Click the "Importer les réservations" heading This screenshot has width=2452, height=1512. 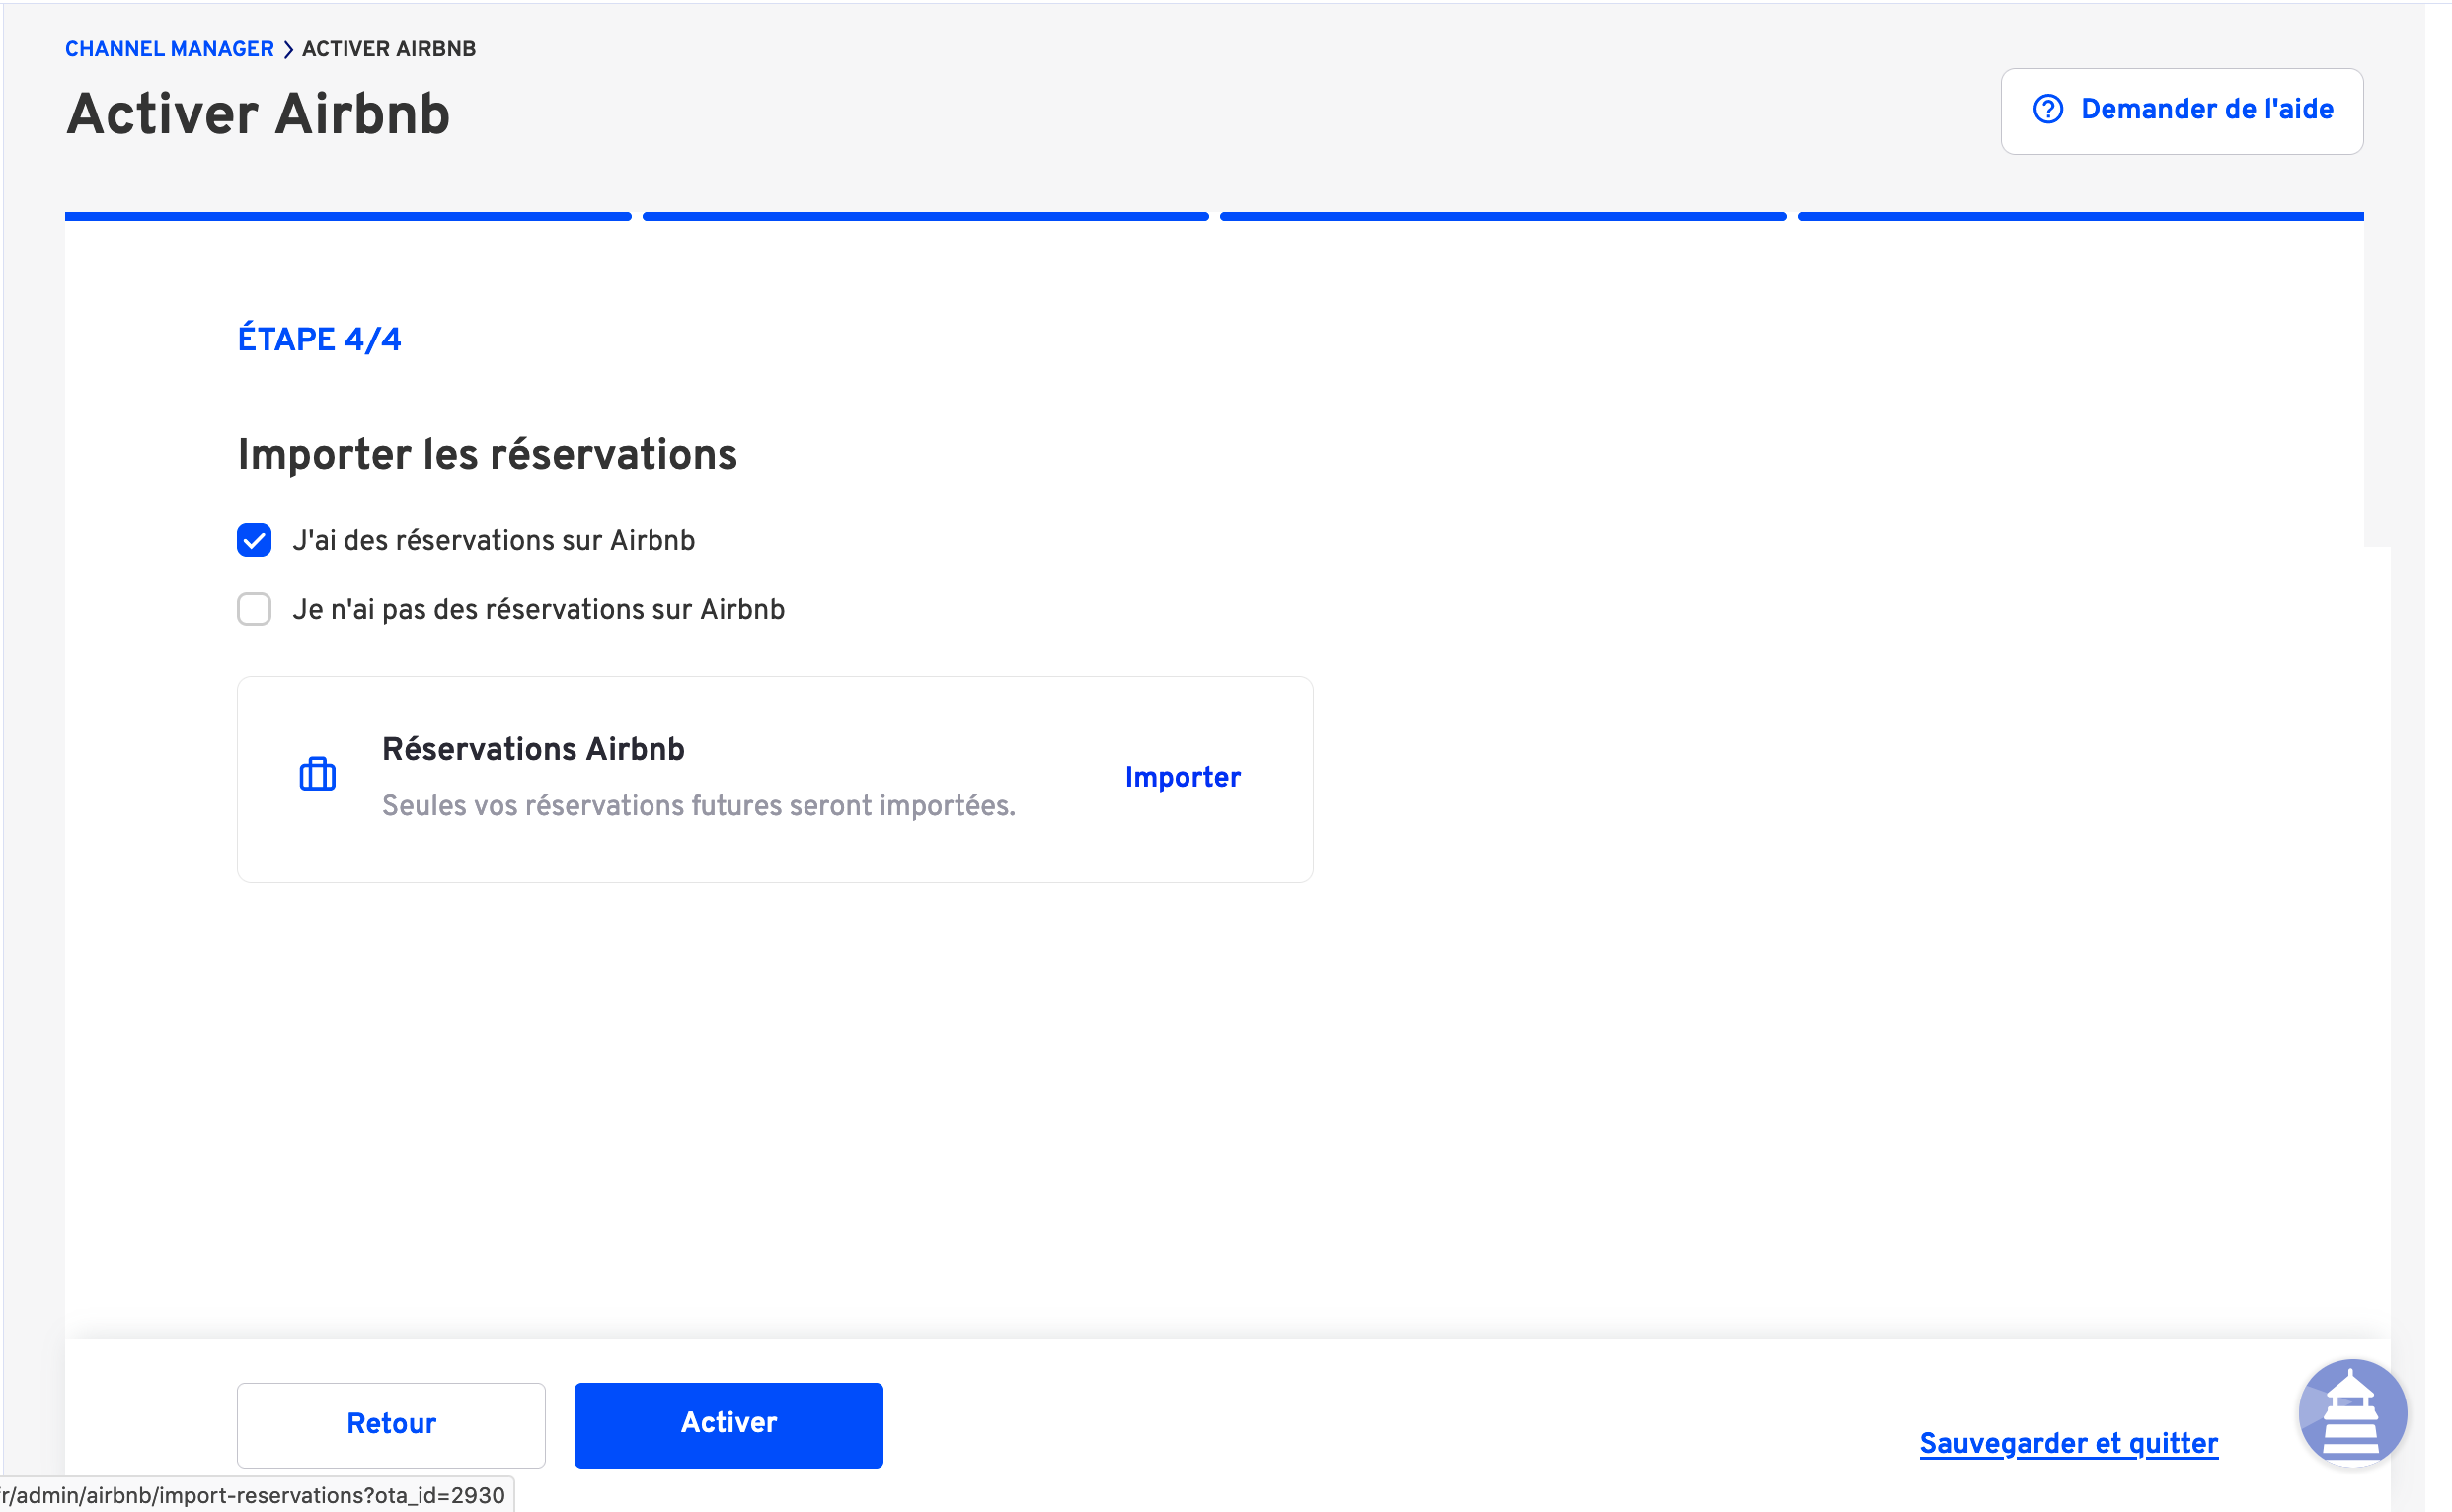coord(487,455)
